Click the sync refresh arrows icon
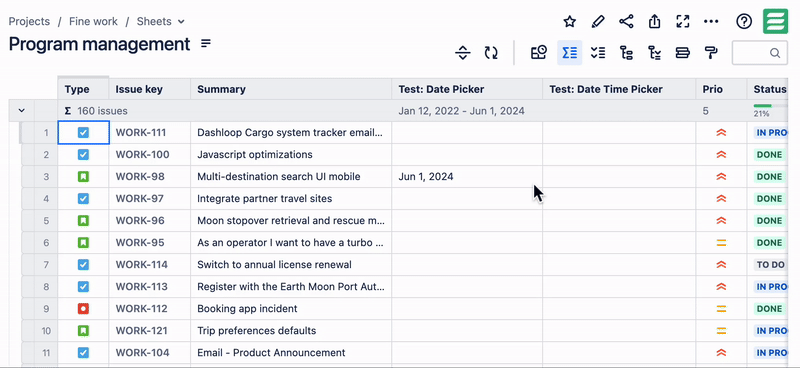This screenshot has width=800, height=368. [x=491, y=53]
